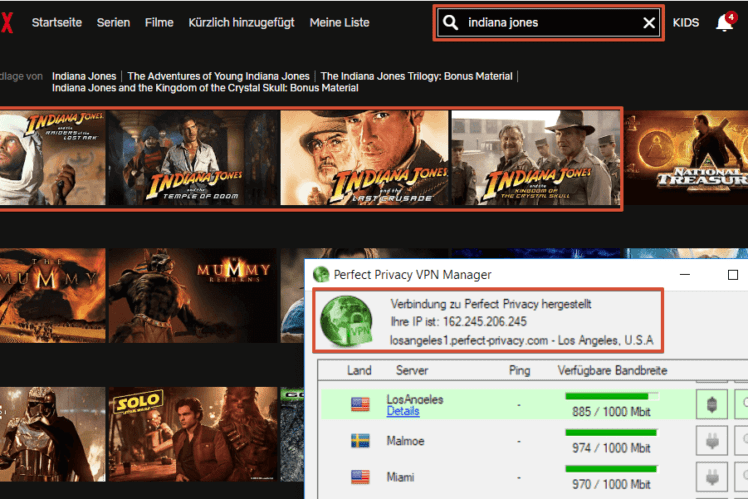
Task: Select the LosAngeles server name
Action: [415, 399]
